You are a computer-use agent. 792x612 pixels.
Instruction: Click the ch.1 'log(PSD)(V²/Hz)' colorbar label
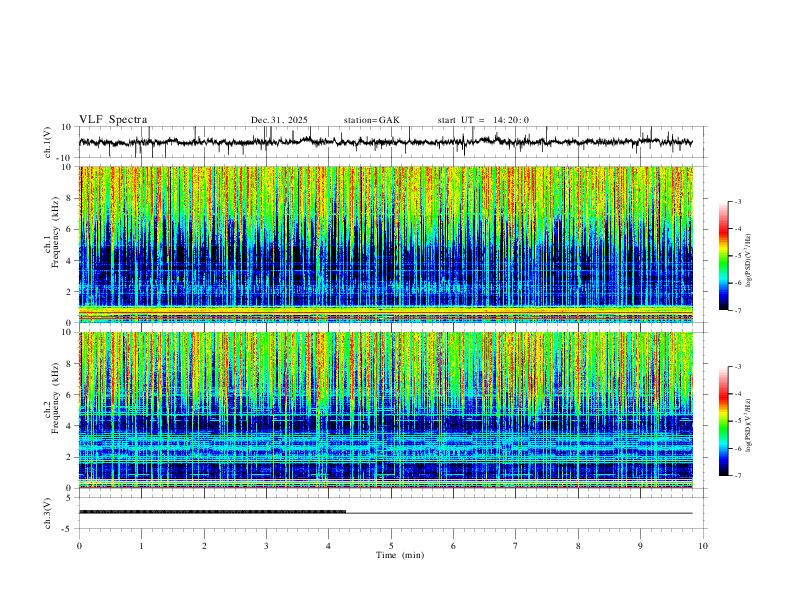click(x=749, y=261)
